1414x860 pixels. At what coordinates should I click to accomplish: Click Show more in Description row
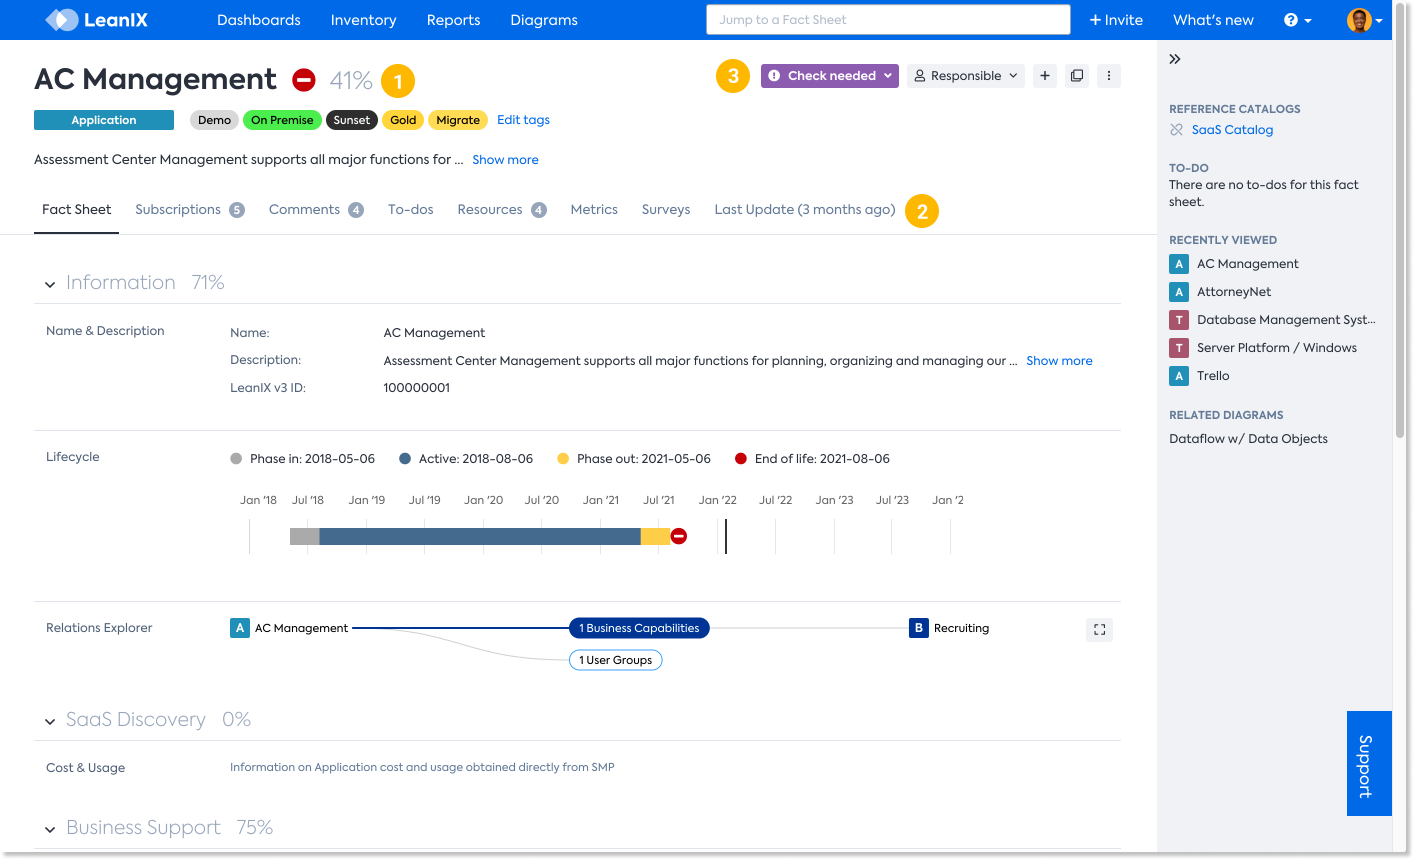coord(1059,361)
